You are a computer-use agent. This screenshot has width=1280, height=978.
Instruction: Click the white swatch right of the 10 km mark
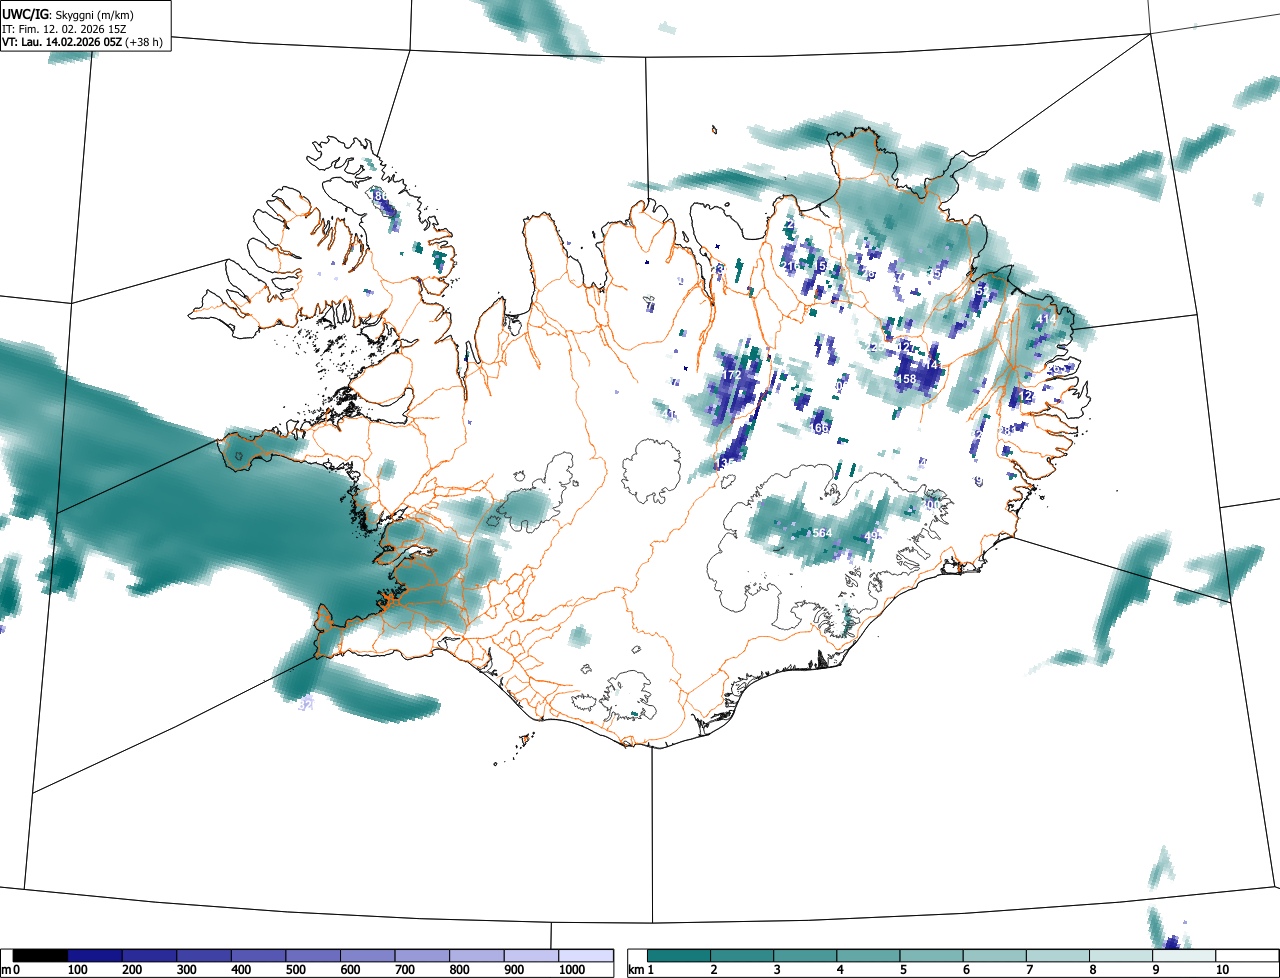[1246, 956]
